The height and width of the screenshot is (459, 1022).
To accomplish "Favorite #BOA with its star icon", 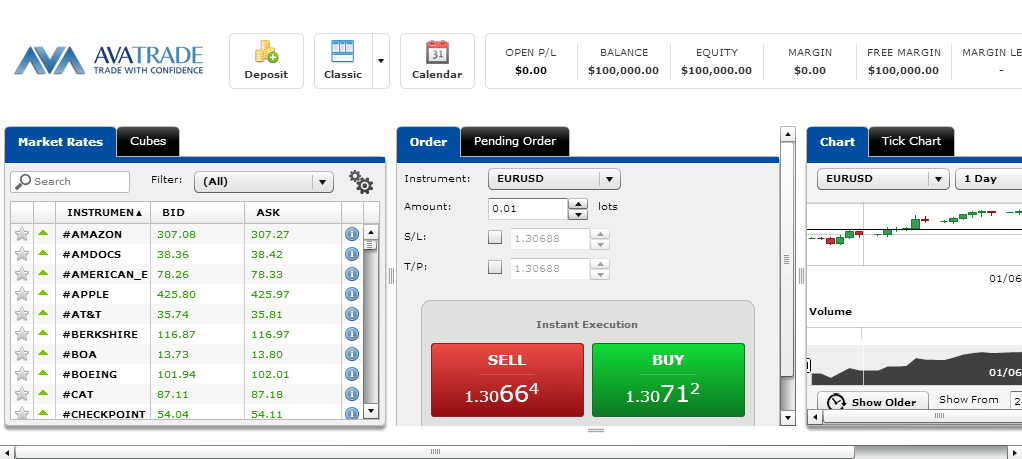I will point(22,354).
